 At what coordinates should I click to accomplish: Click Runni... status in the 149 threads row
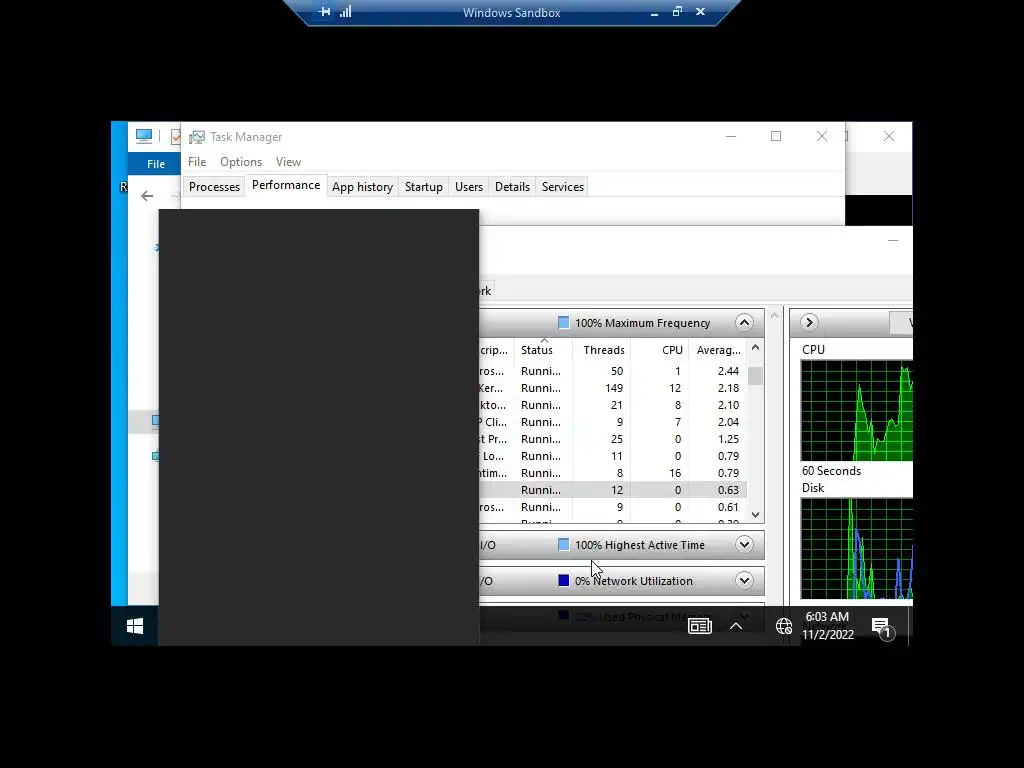tap(541, 388)
